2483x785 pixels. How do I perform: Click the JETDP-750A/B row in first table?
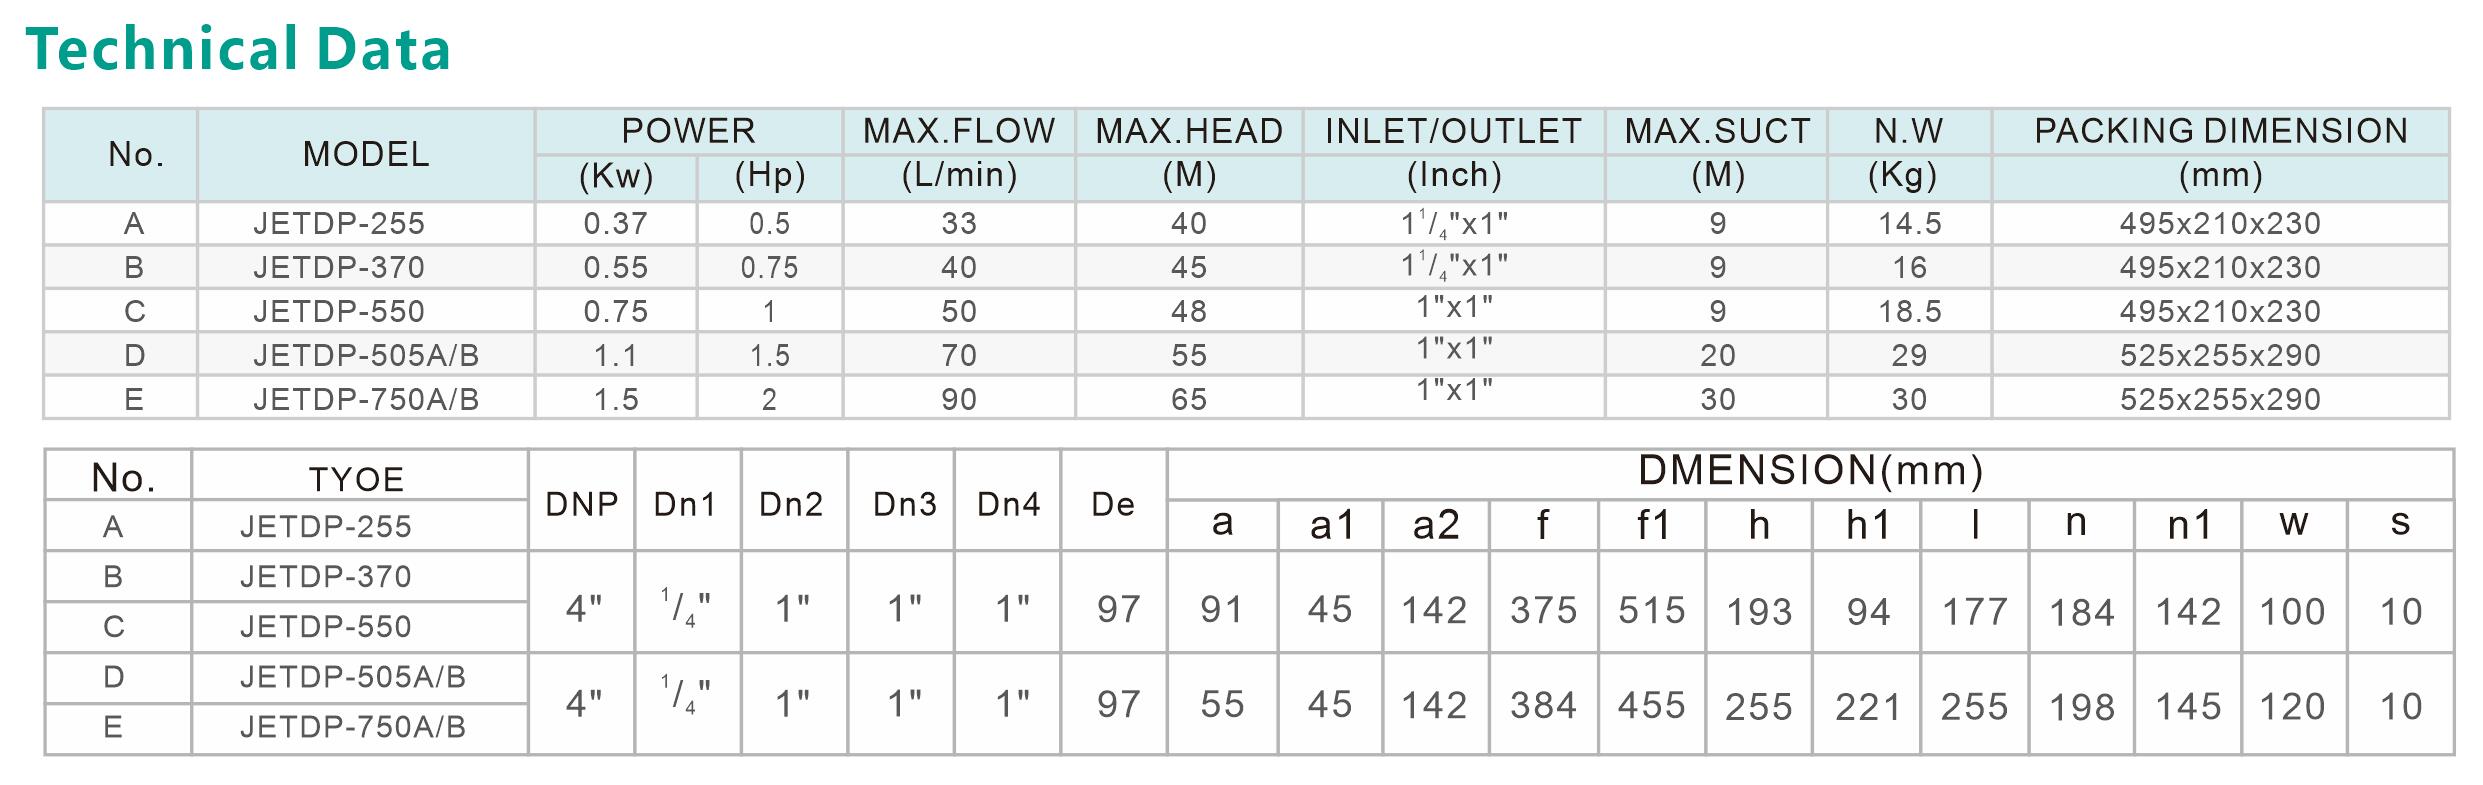[x=1246, y=398]
